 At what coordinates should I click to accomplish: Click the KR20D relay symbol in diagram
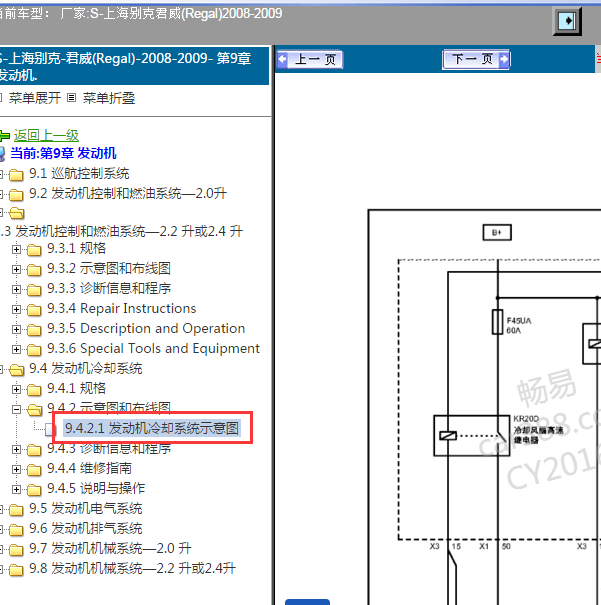tap(472, 436)
